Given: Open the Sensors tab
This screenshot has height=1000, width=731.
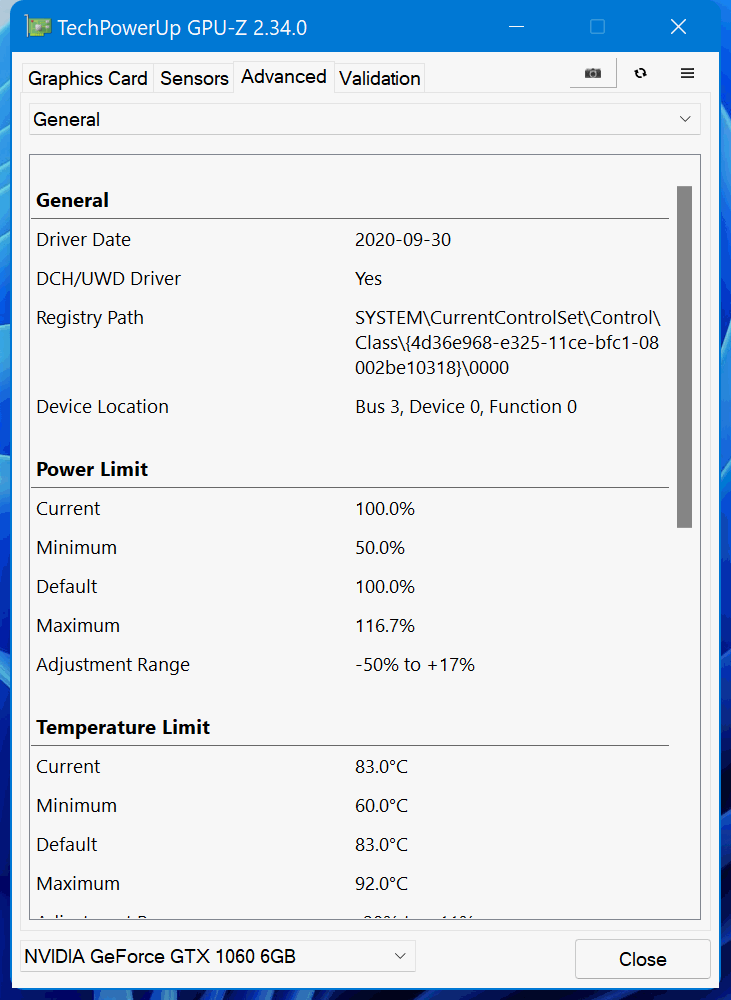Looking at the screenshot, I should (x=194, y=78).
